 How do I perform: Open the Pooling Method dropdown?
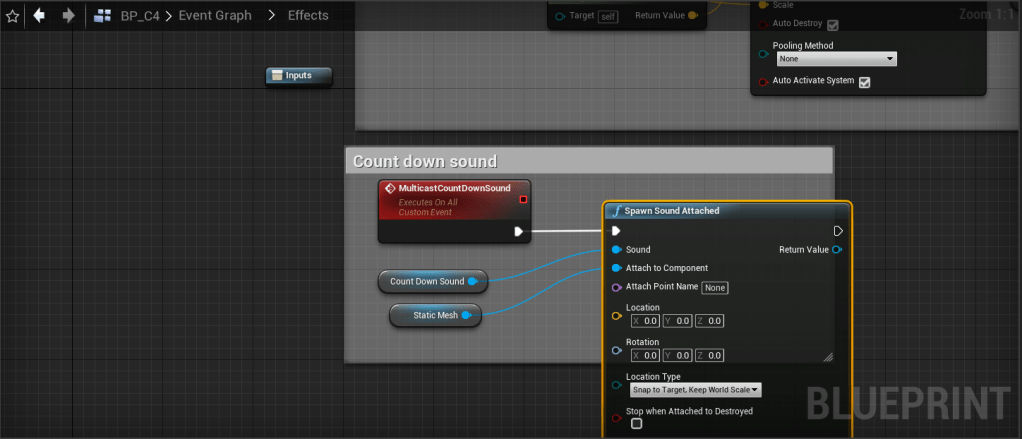(837, 59)
